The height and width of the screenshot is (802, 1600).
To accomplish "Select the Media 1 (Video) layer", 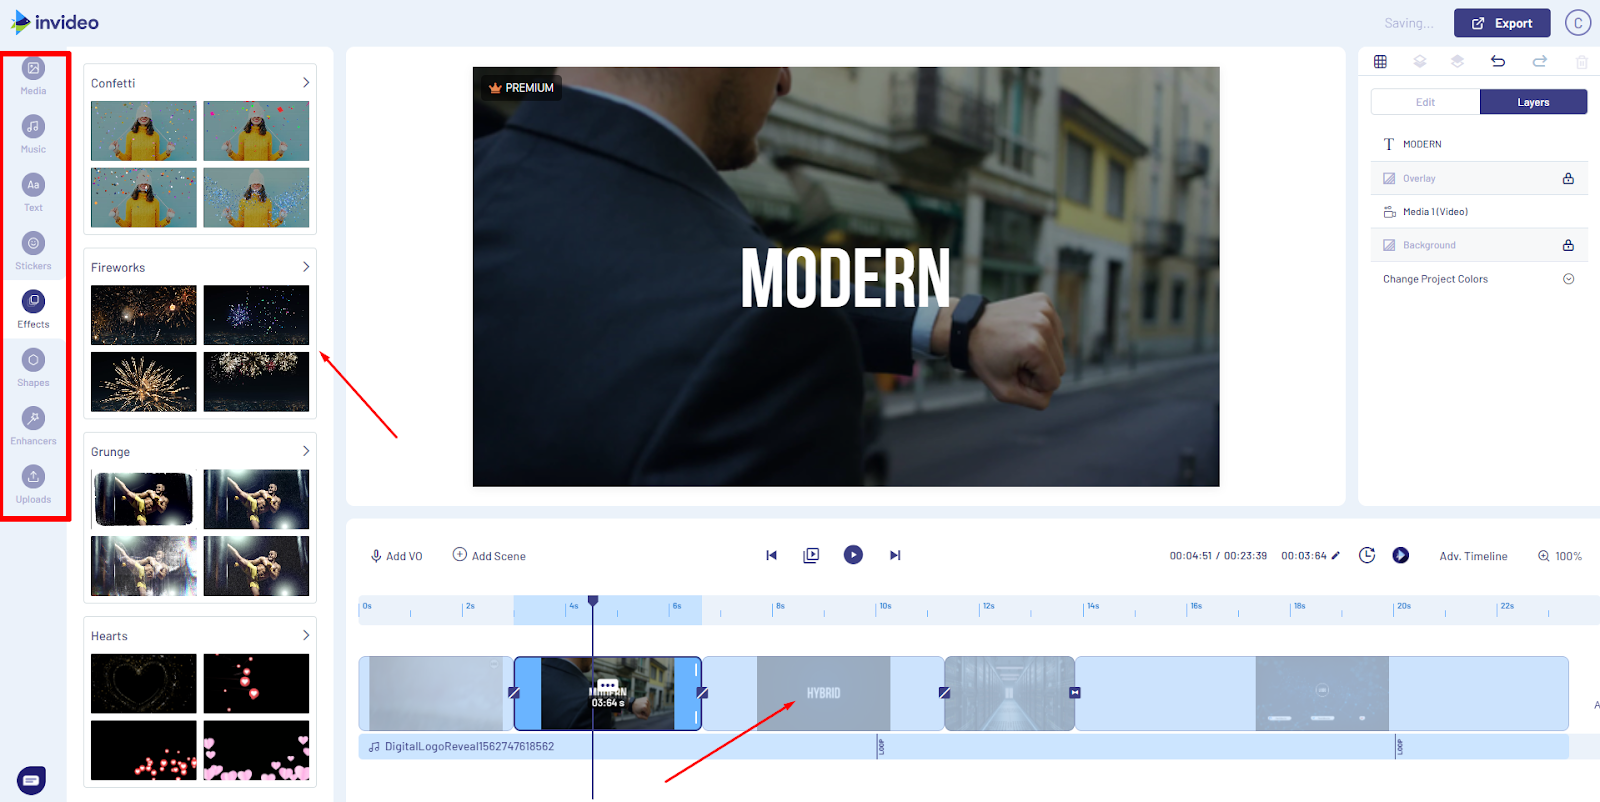I will (1479, 212).
